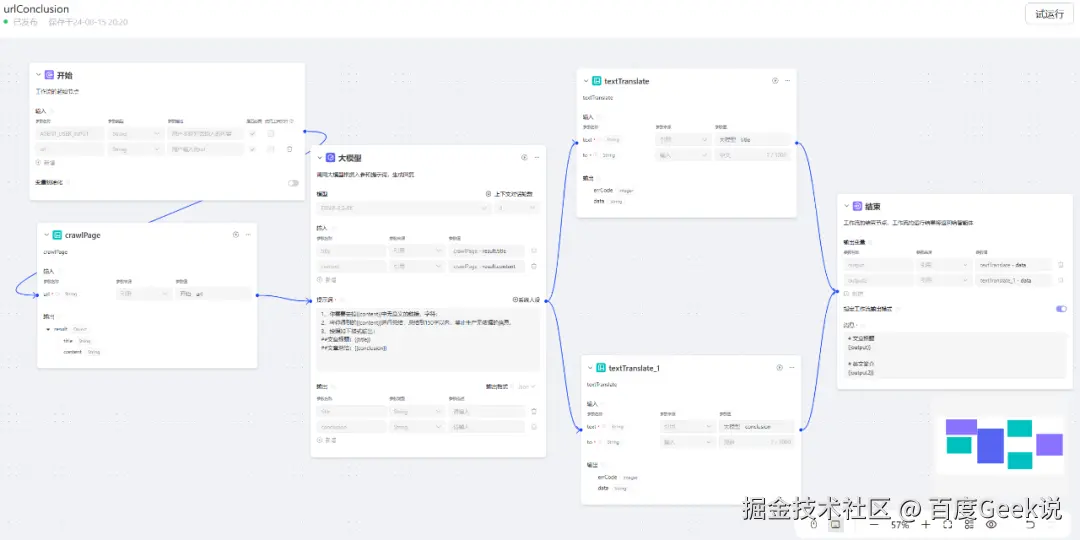1080x540 pixels.
Task: Click the 大模型 - conclusion value field in textTranslate_1
Action: click(756, 427)
